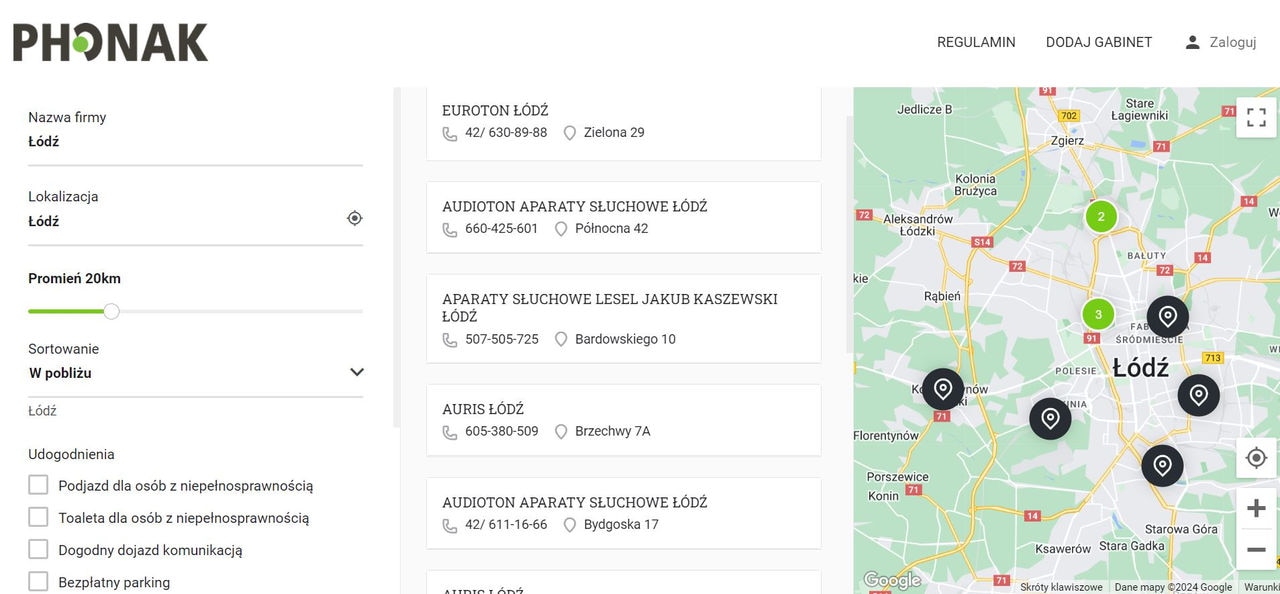Click phone number 42/ 630-89-88
This screenshot has height=594, width=1280.
pyautogui.click(x=506, y=133)
